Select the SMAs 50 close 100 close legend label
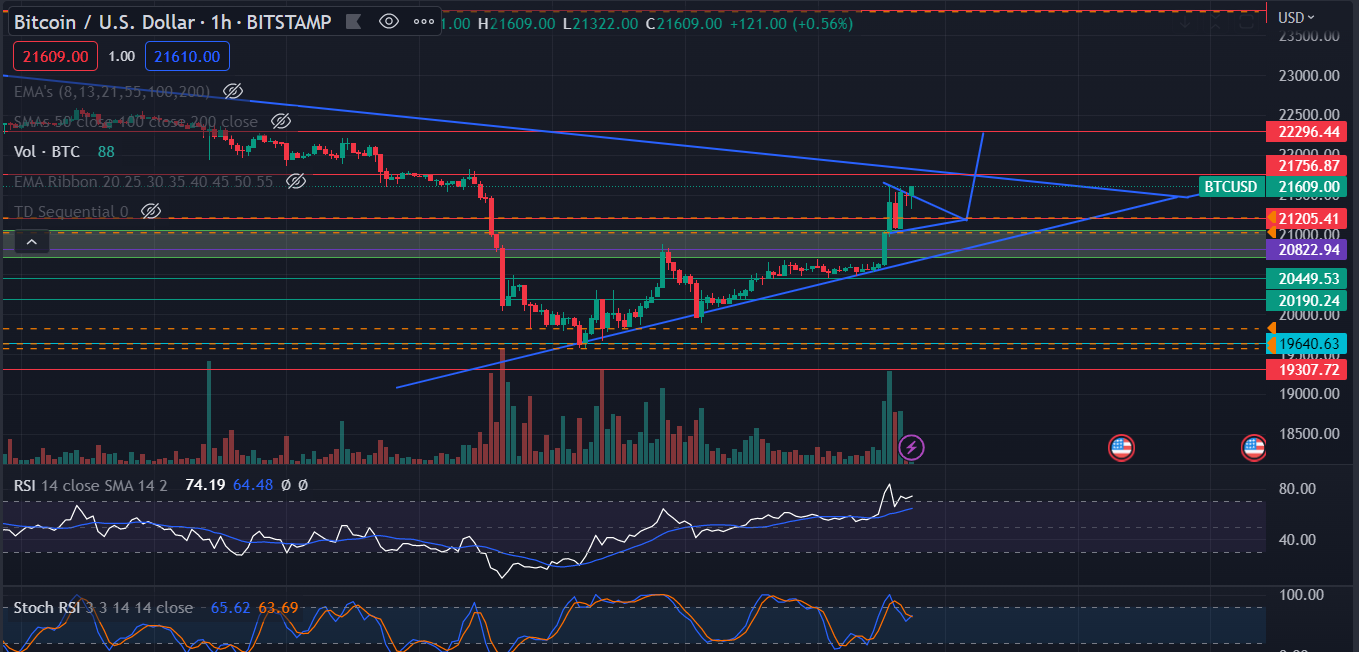This screenshot has height=652, width=1359. tap(136, 121)
